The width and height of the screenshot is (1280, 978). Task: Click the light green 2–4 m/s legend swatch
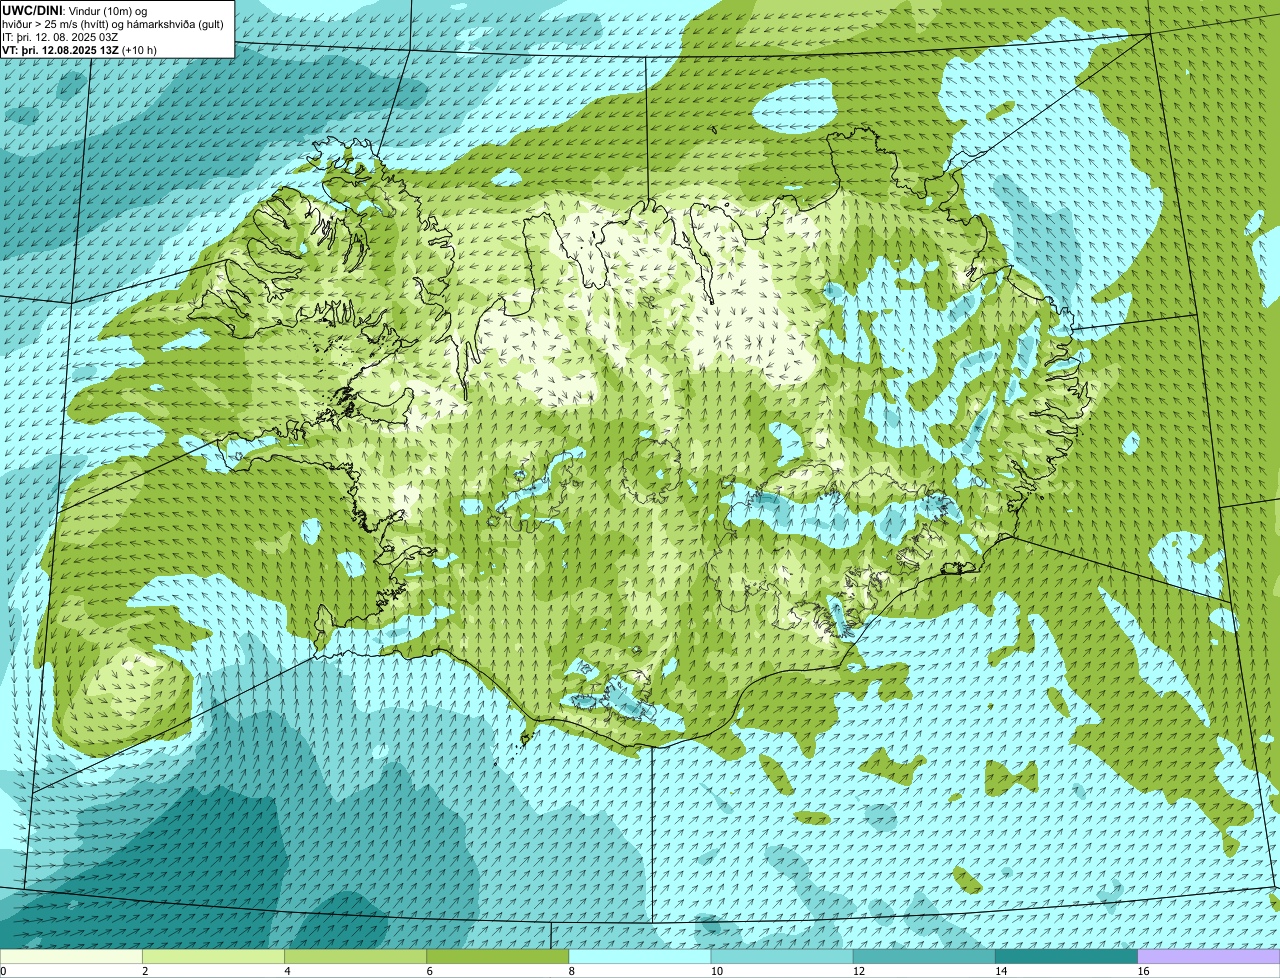coord(213,957)
